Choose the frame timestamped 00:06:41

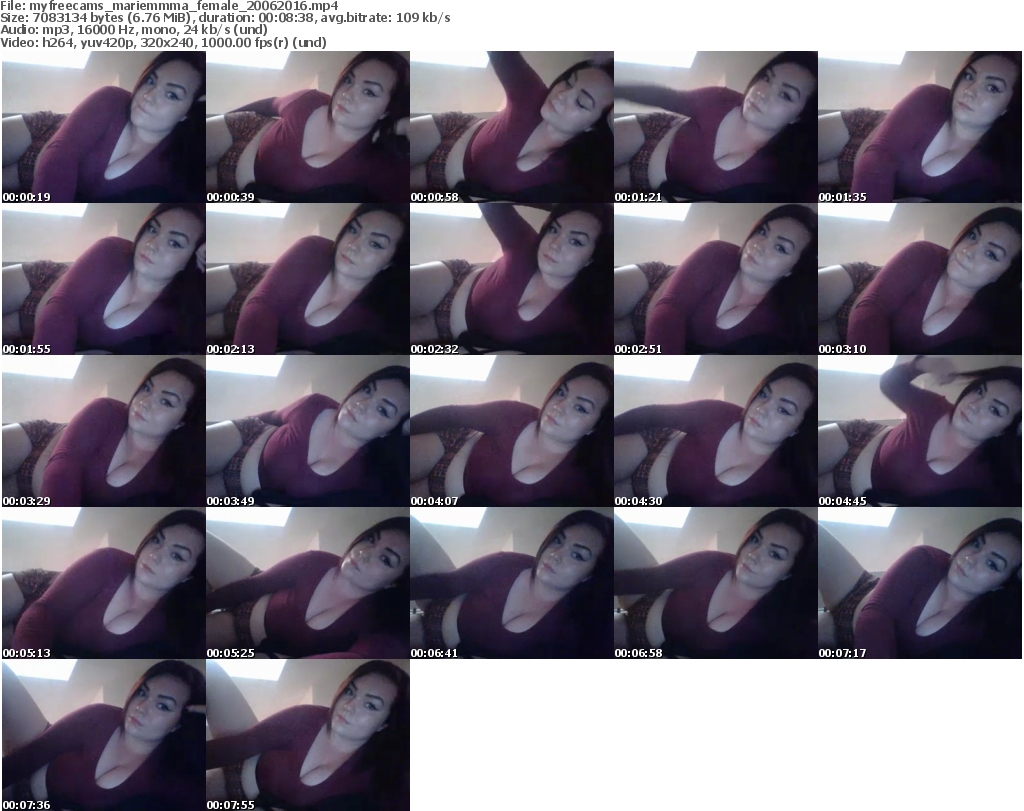pos(512,583)
